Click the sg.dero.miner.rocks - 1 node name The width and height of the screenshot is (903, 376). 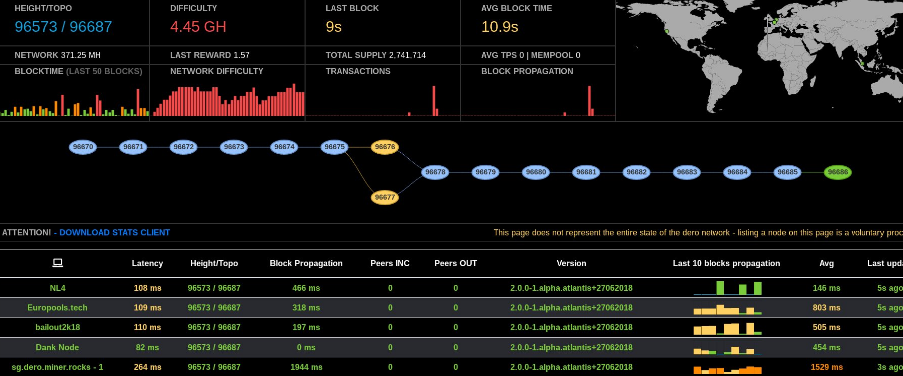57,367
